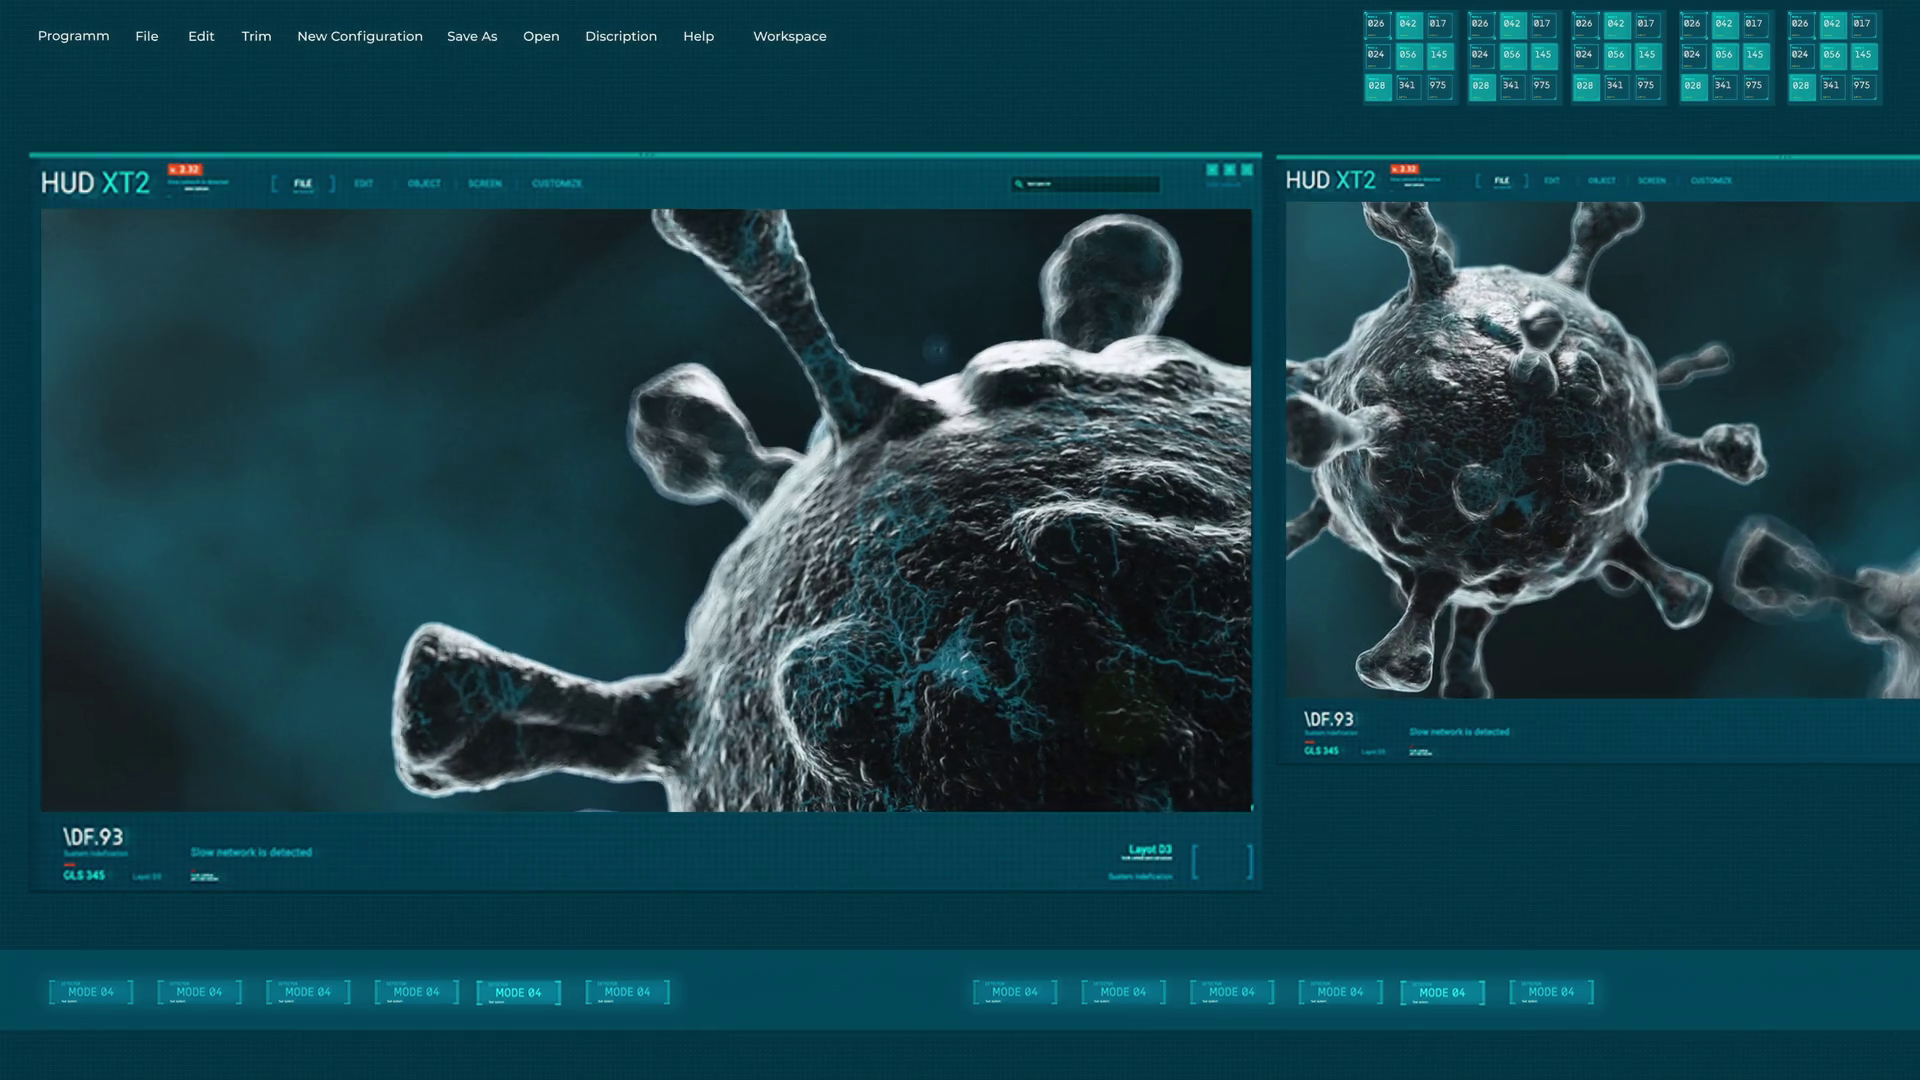Click the \DF.93 label in right HUD window
Screen dimensions: 1920x1080
click(1328, 719)
